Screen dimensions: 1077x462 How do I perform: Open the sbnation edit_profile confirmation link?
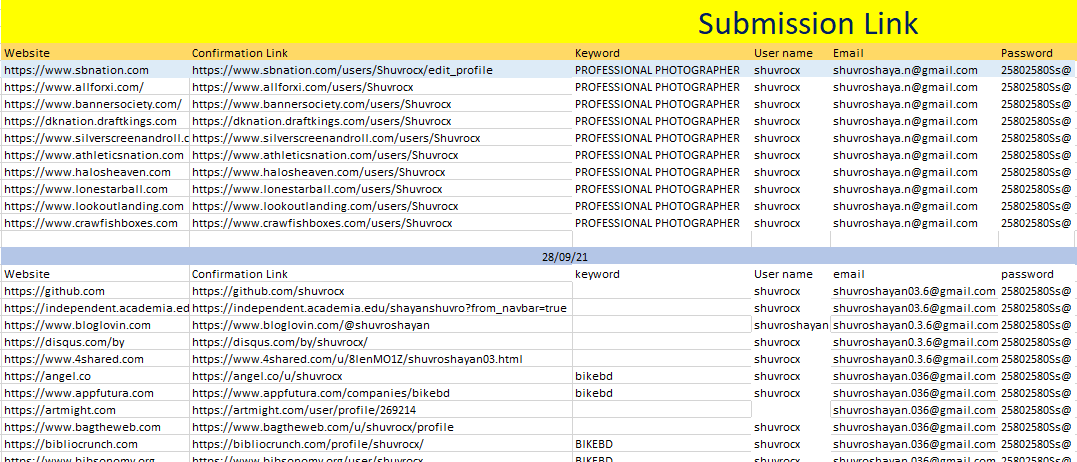pos(341,70)
